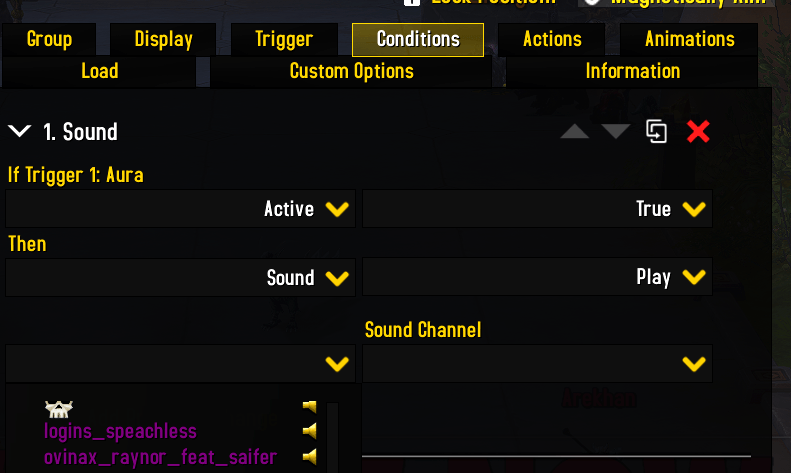Screen dimensions: 791x473
Task: Open the Play action dropdown
Action: tap(537, 277)
